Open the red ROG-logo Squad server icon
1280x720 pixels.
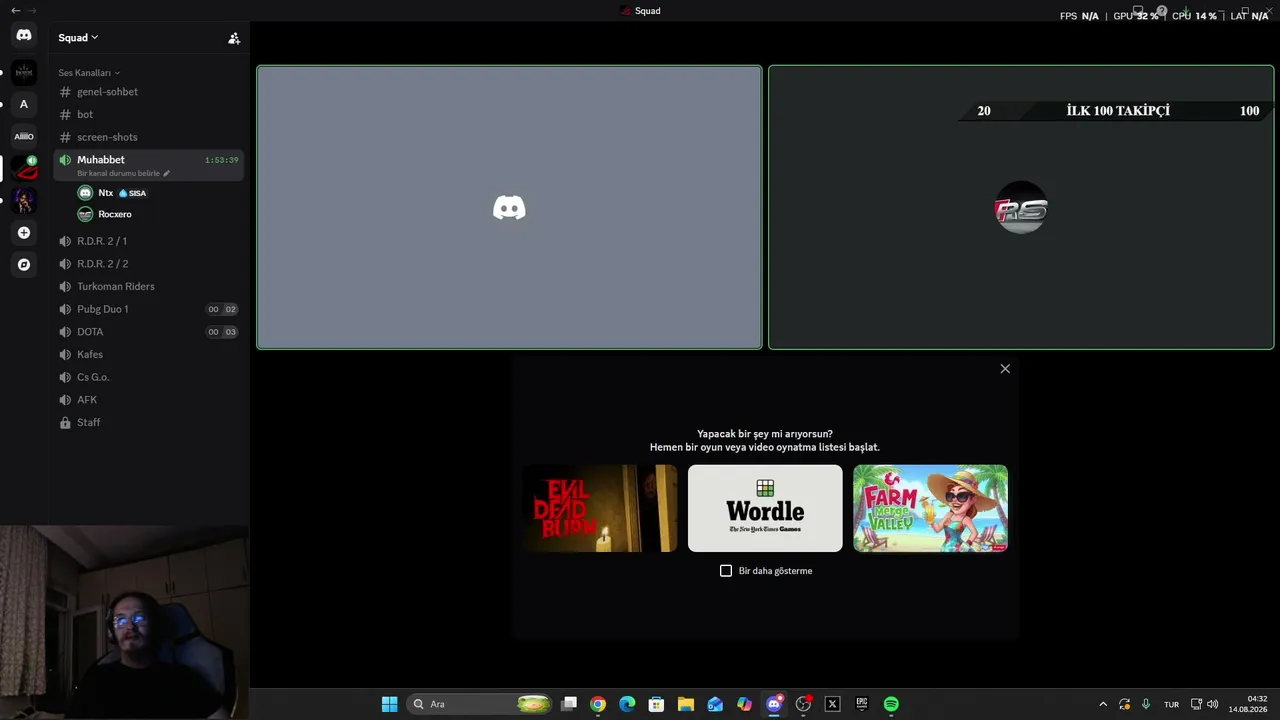click(24, 168)
